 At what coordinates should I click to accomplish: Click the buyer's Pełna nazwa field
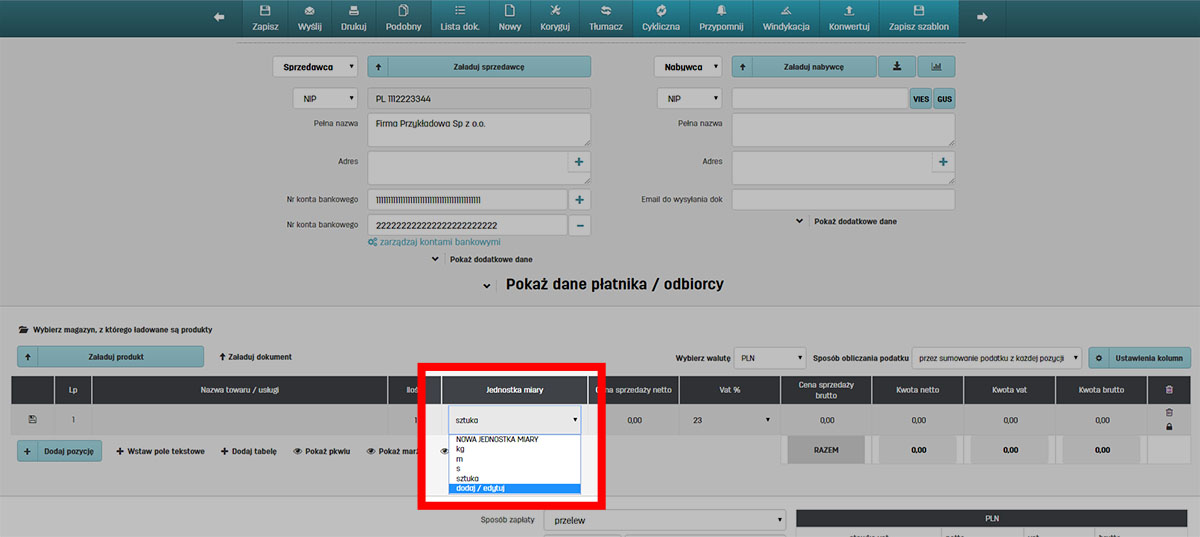click(x=843, y=130)
